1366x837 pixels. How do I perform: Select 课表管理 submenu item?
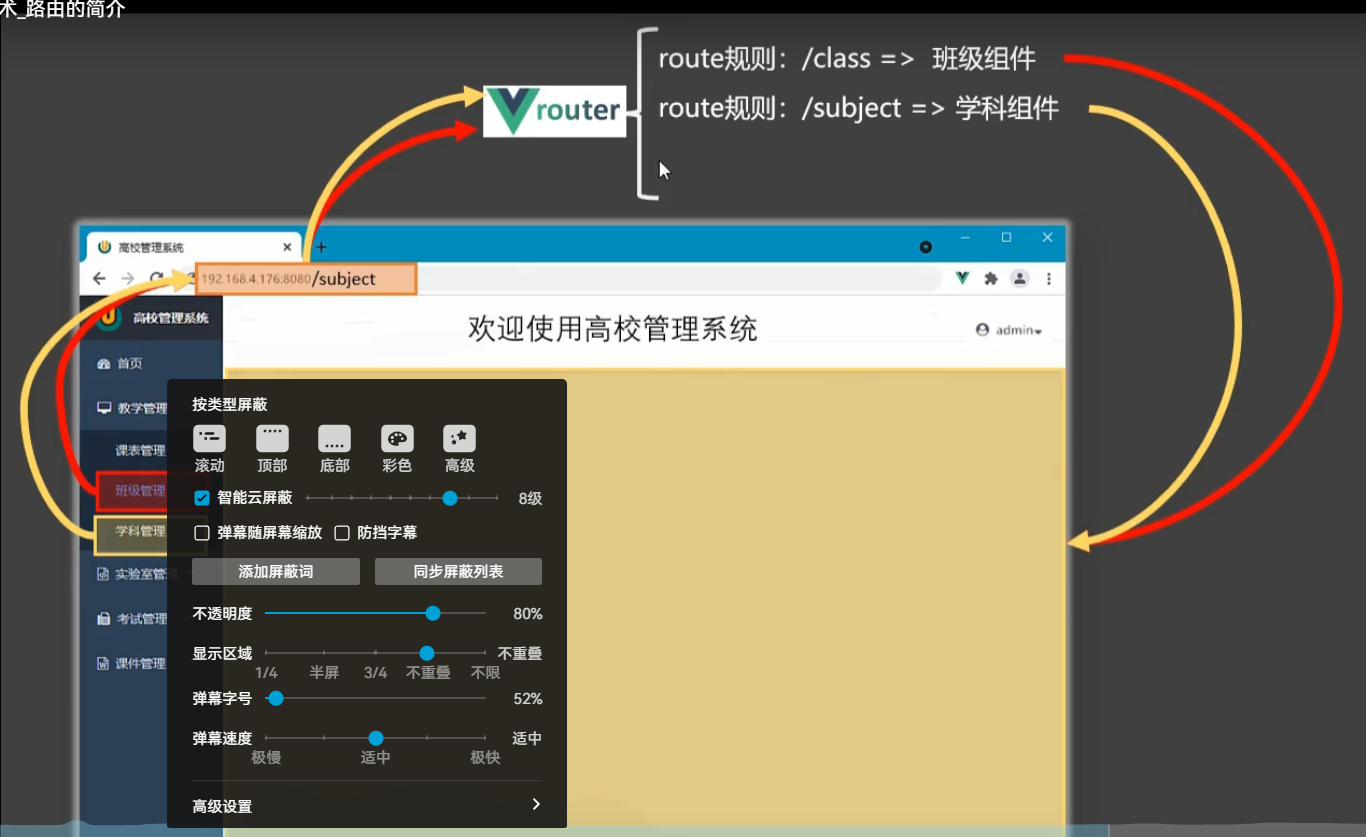coord(140,450)
